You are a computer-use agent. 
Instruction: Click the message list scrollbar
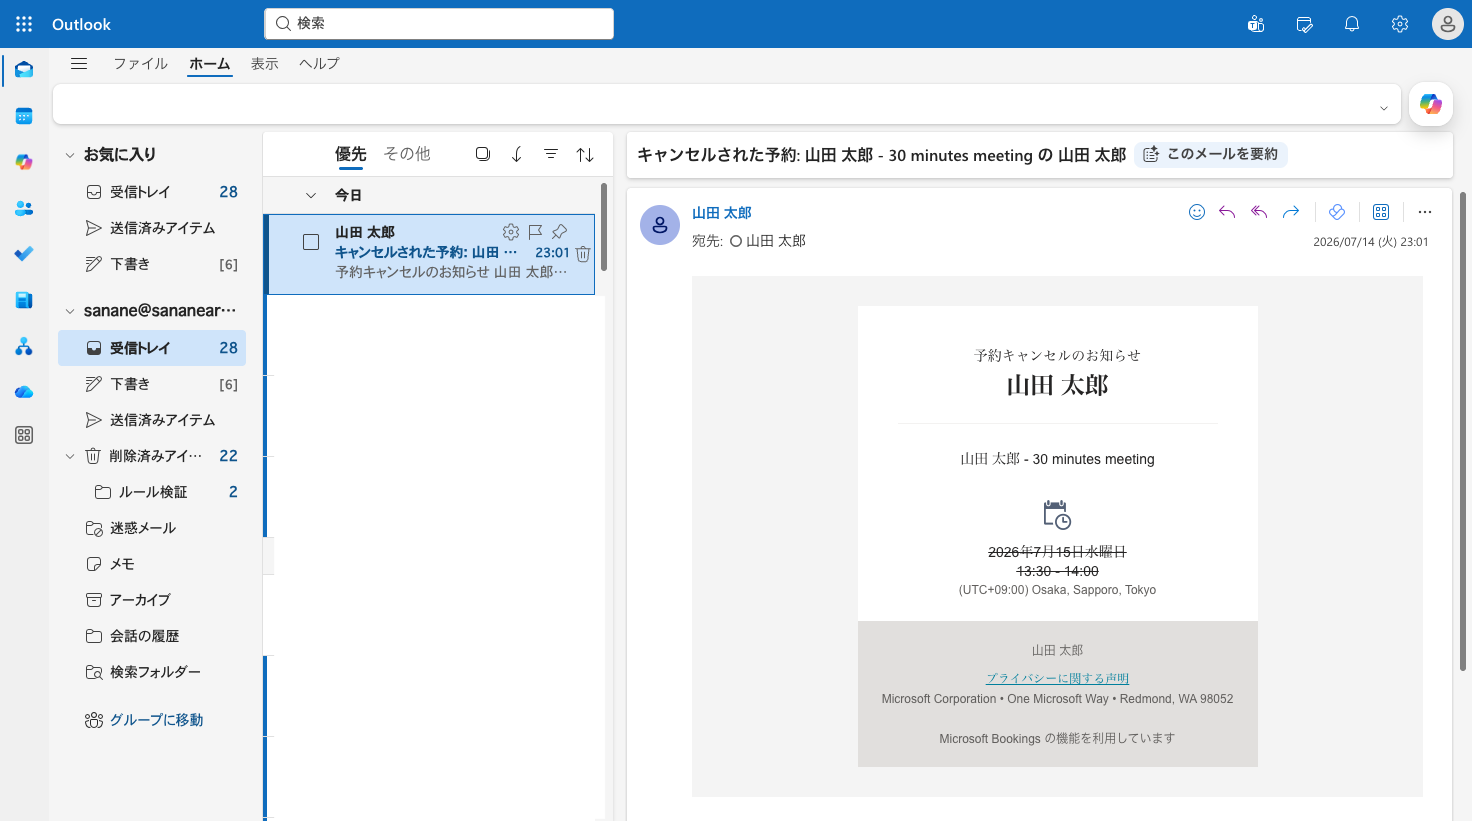604,227
